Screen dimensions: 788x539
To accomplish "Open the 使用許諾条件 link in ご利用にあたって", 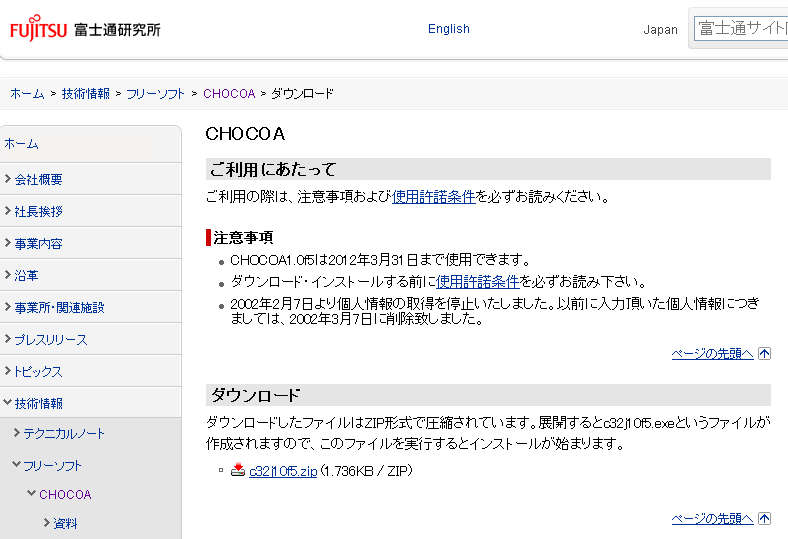I will pos(433,197).
